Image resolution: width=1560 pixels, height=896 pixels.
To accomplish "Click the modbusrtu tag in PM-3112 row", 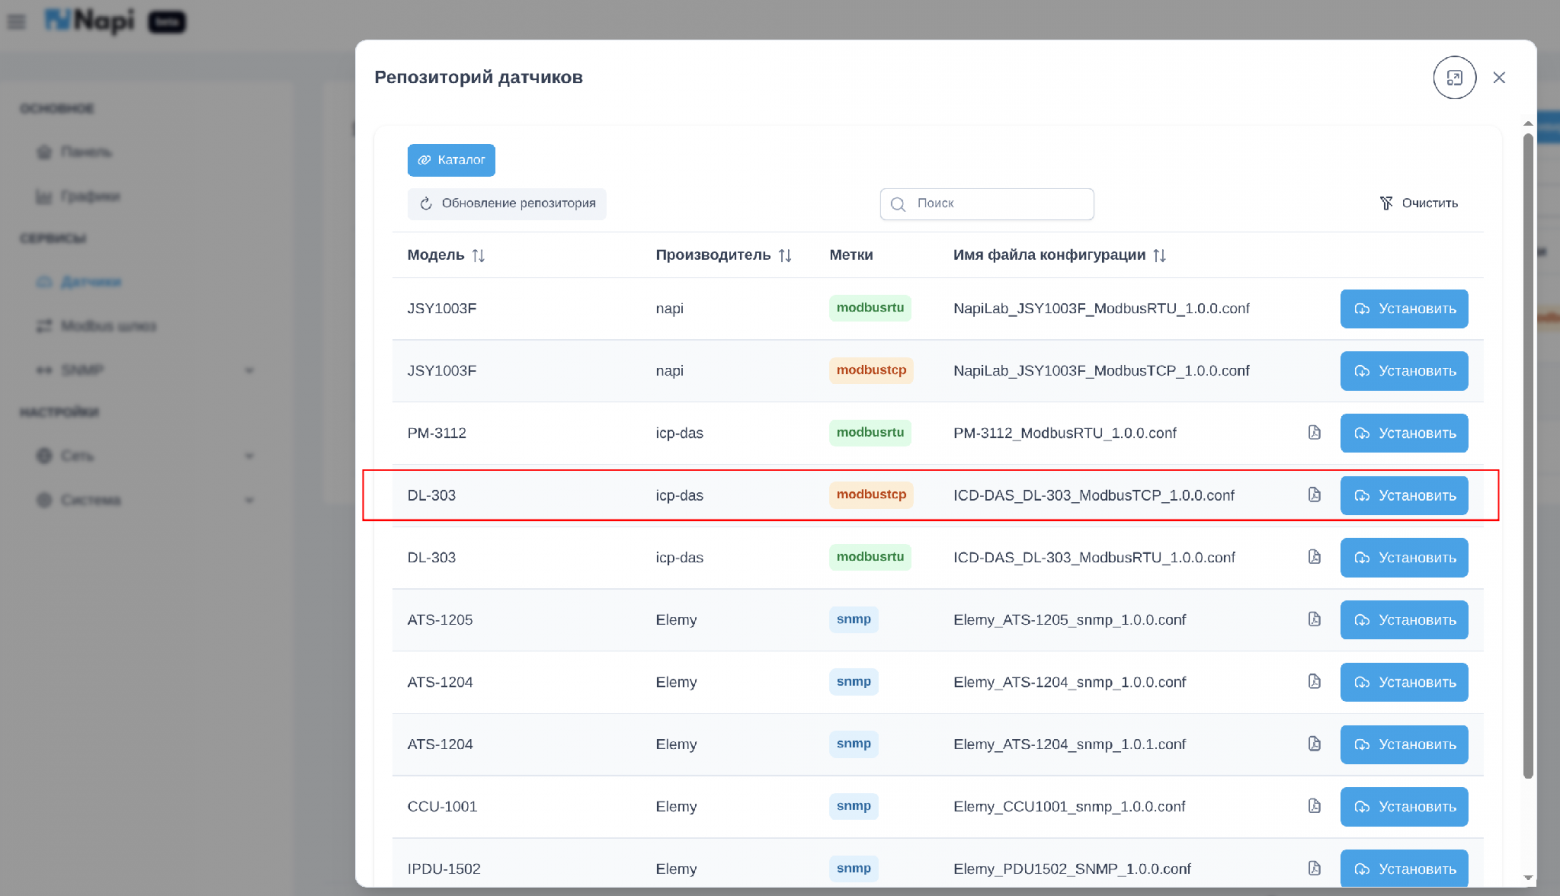I will pyautogui.click(x=870, y=433).
